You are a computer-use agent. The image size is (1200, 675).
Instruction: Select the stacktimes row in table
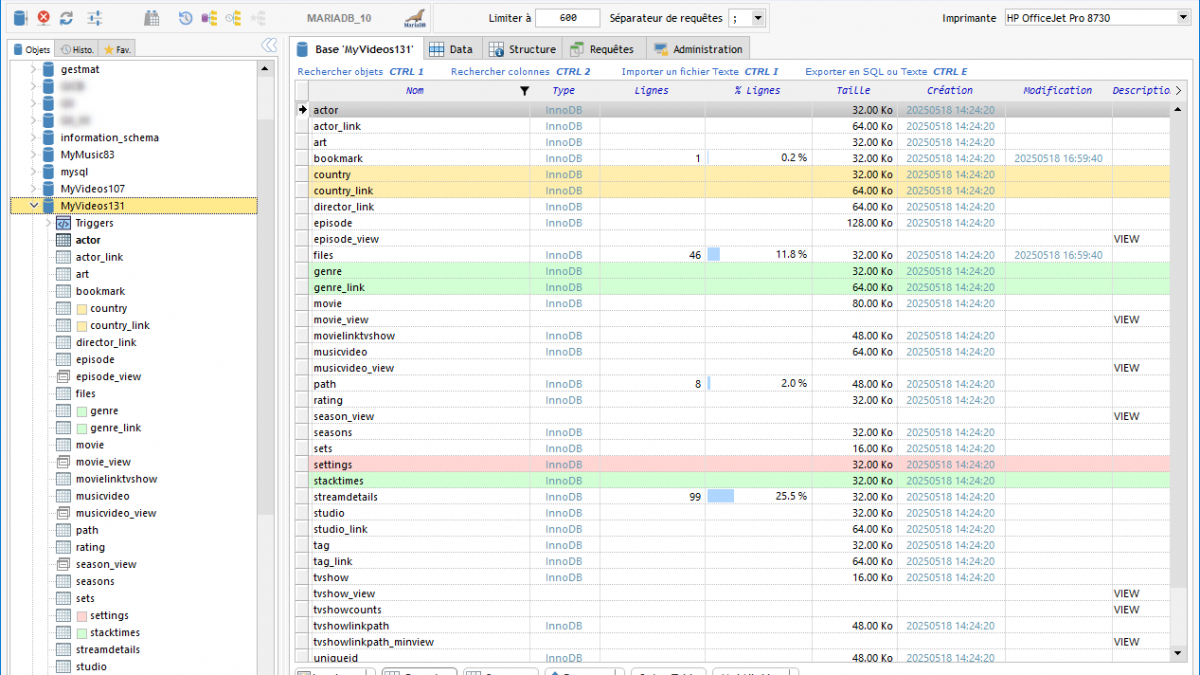click(x=733, y=481)
